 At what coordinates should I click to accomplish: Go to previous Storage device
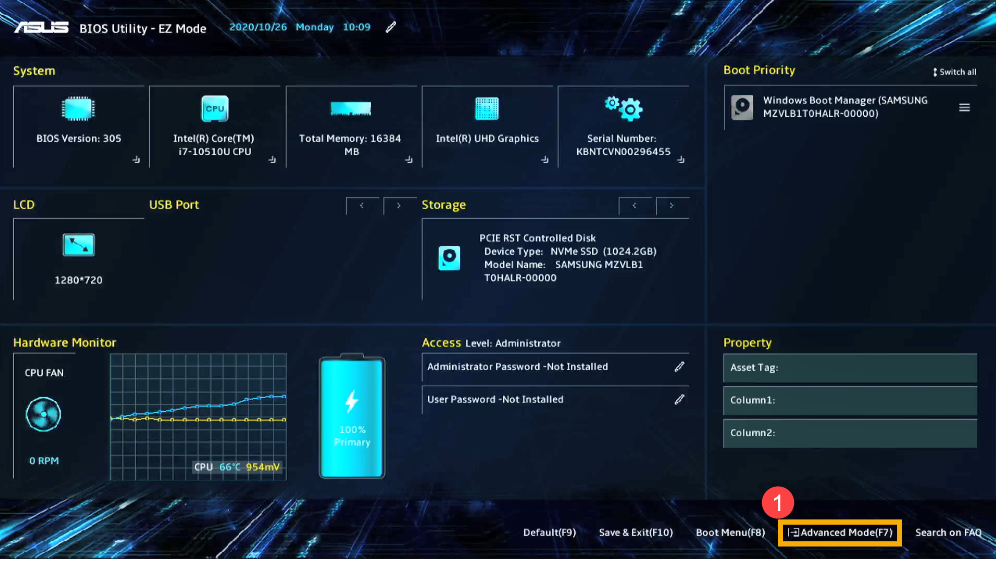pyautogui.click(x=636, y=207)
